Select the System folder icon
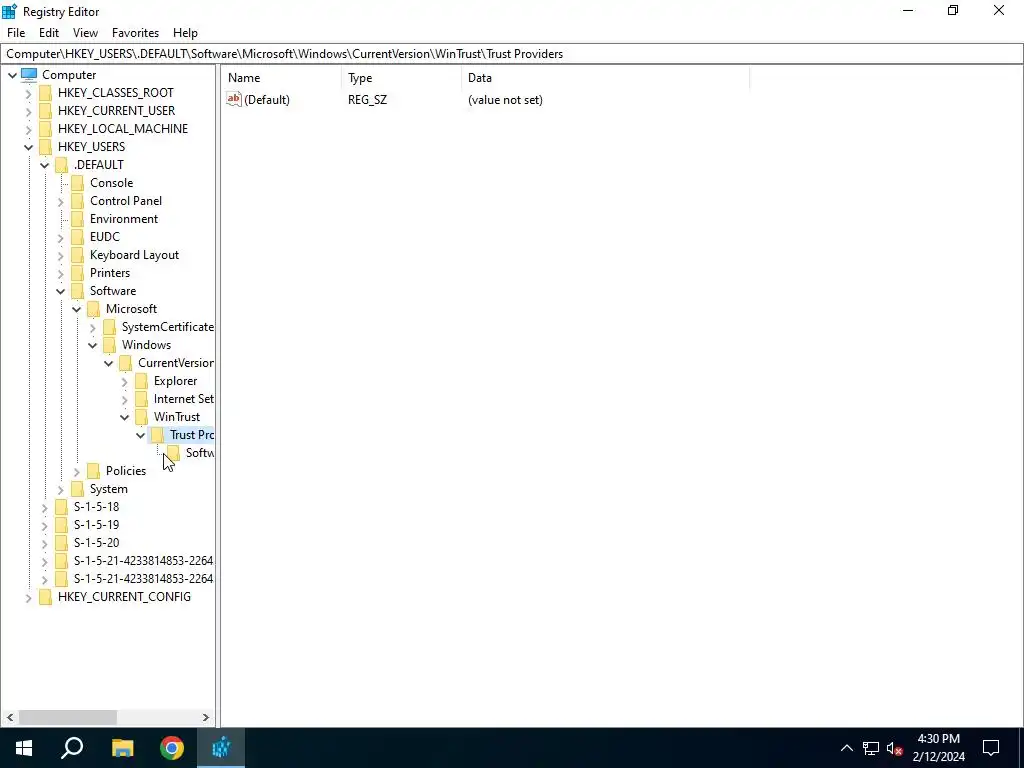1024x768 pixels. tap(77, 488)
